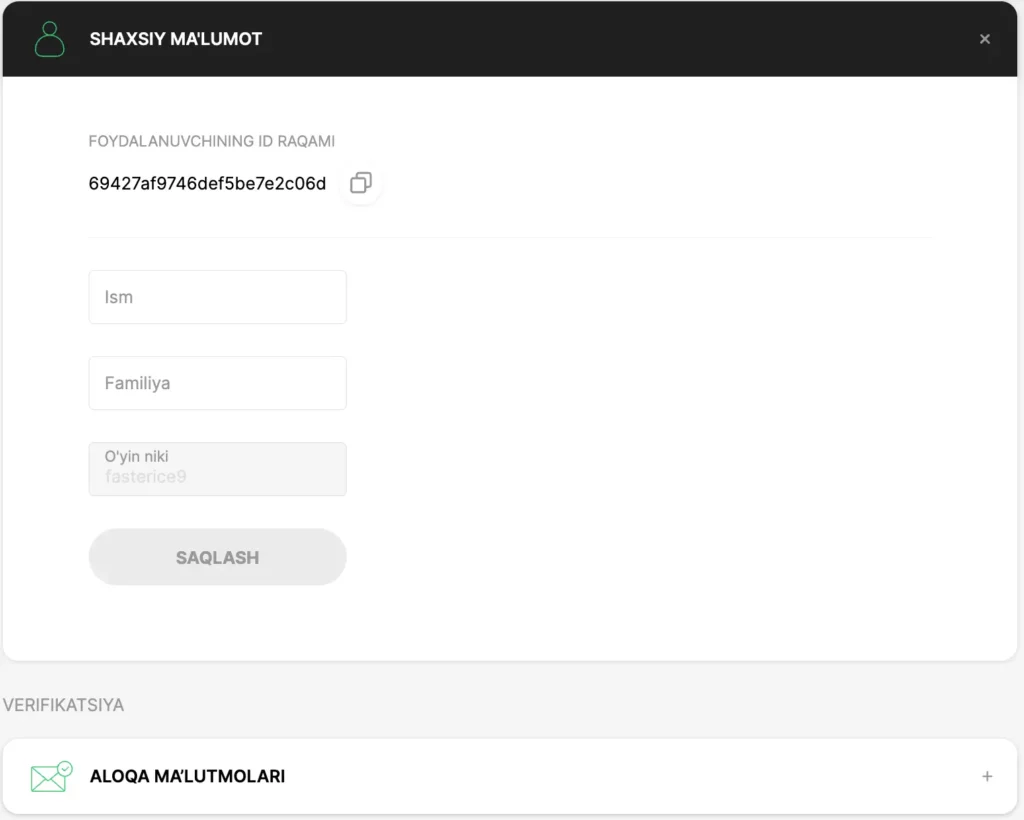Click the FOYDALANUVCHINING ID RAQAMI label

tap(211, 141)
